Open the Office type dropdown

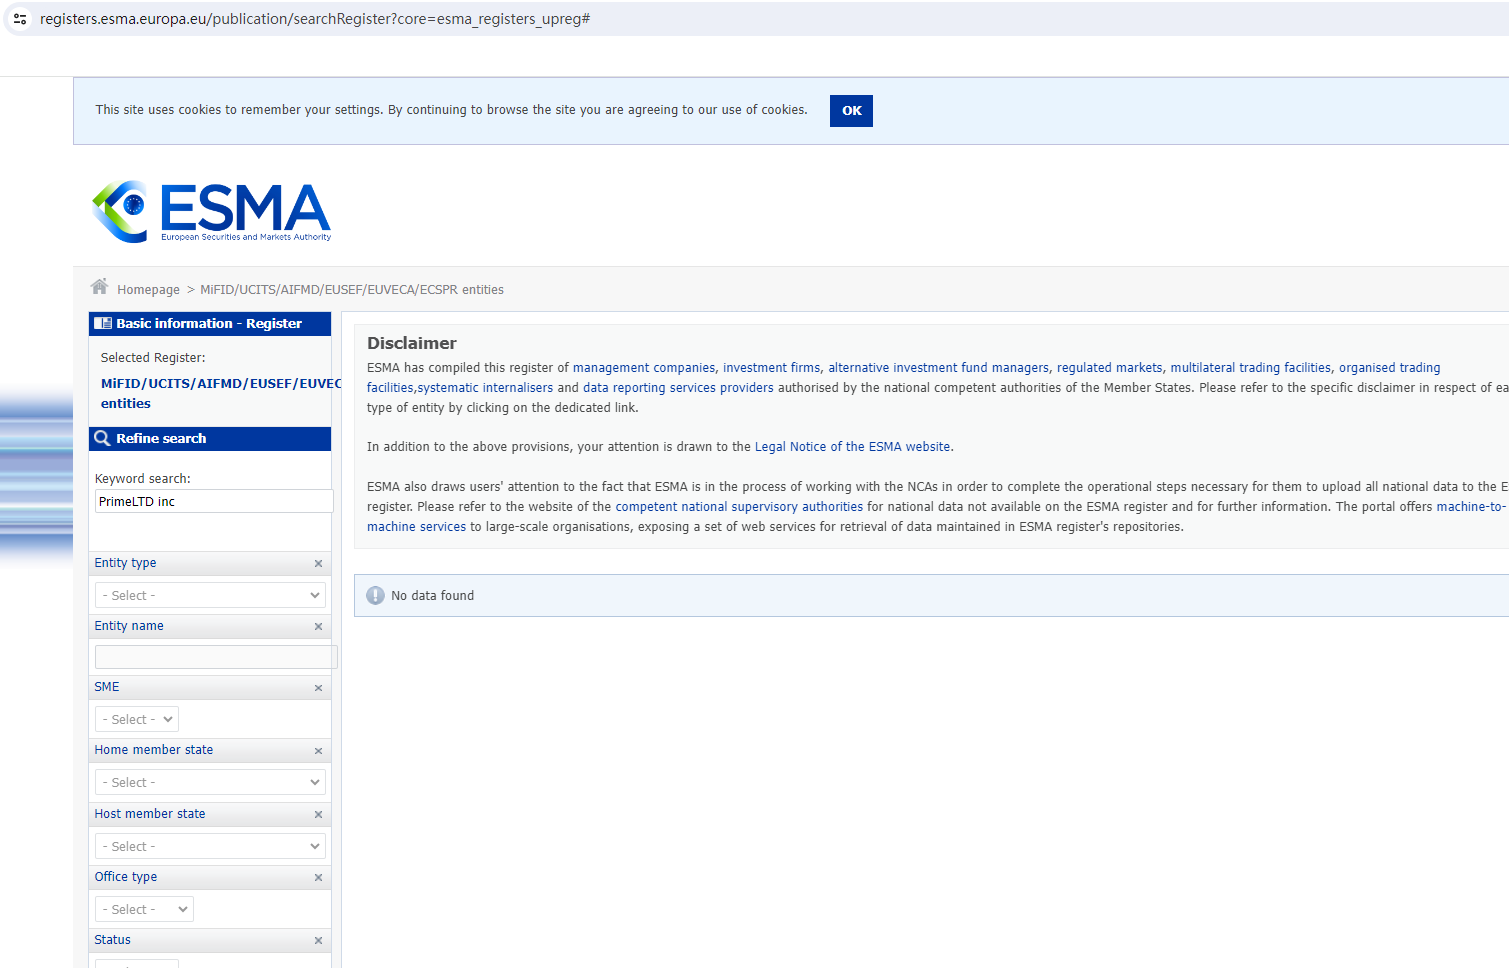click(x=144, y=909)
